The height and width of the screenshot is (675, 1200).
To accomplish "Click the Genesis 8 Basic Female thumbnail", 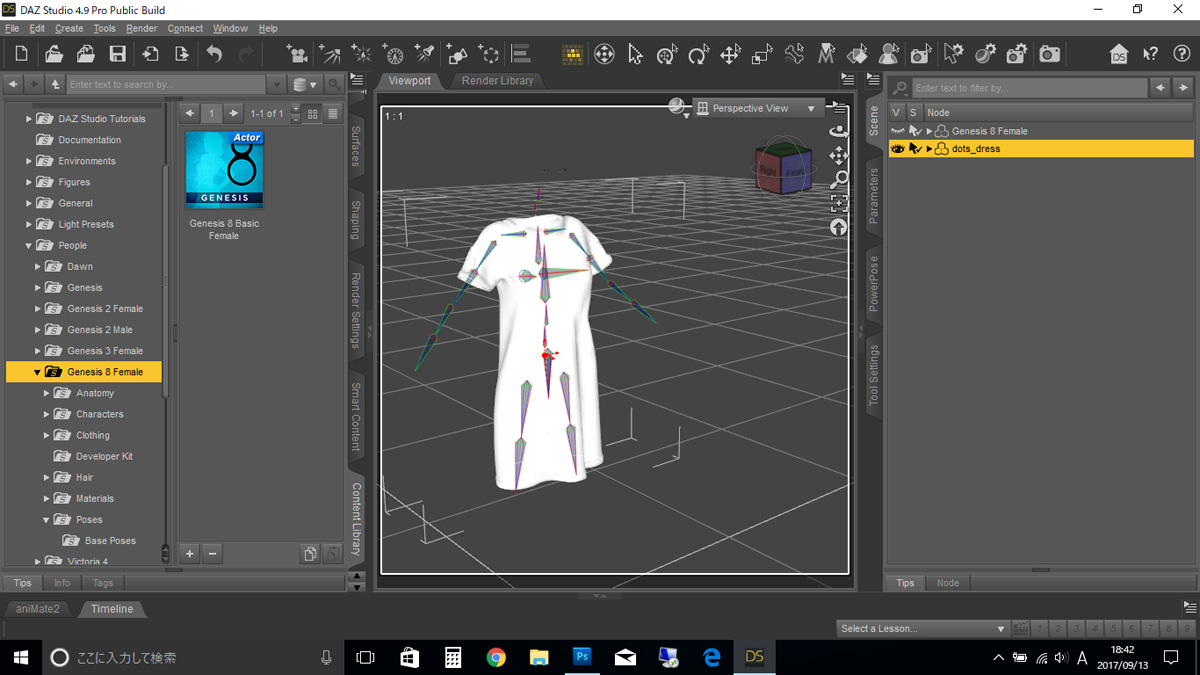I will pyautogui.click(x=224, y=169).
